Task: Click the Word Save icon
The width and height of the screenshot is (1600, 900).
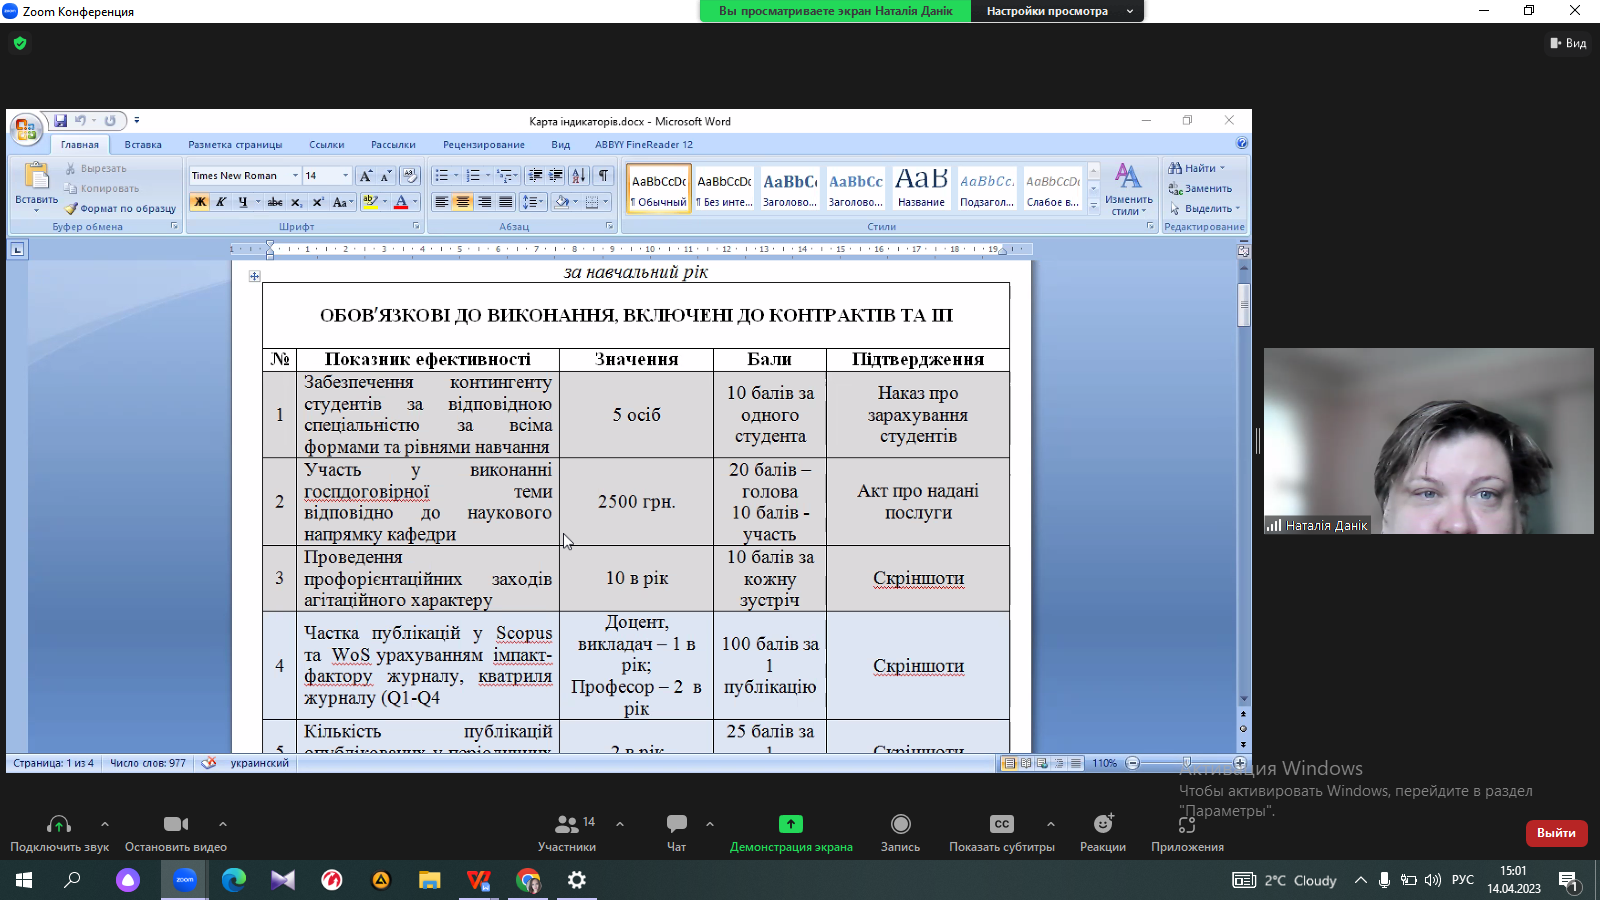Action: [x=60, y=121]
